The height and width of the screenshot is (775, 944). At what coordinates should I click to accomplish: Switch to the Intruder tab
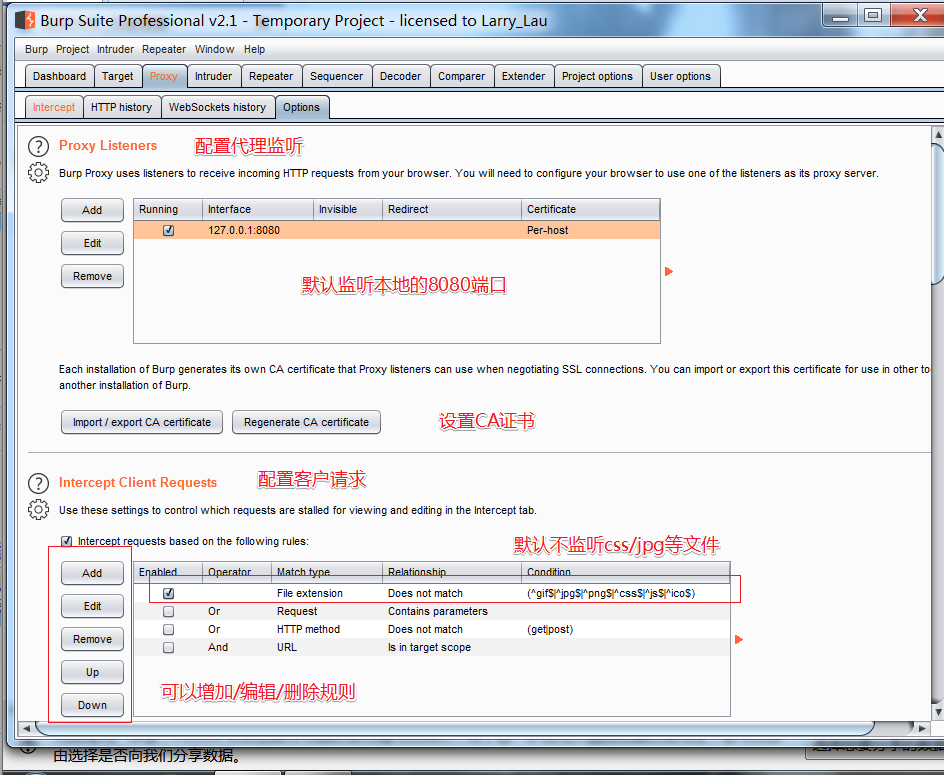(x=214, y=76)
